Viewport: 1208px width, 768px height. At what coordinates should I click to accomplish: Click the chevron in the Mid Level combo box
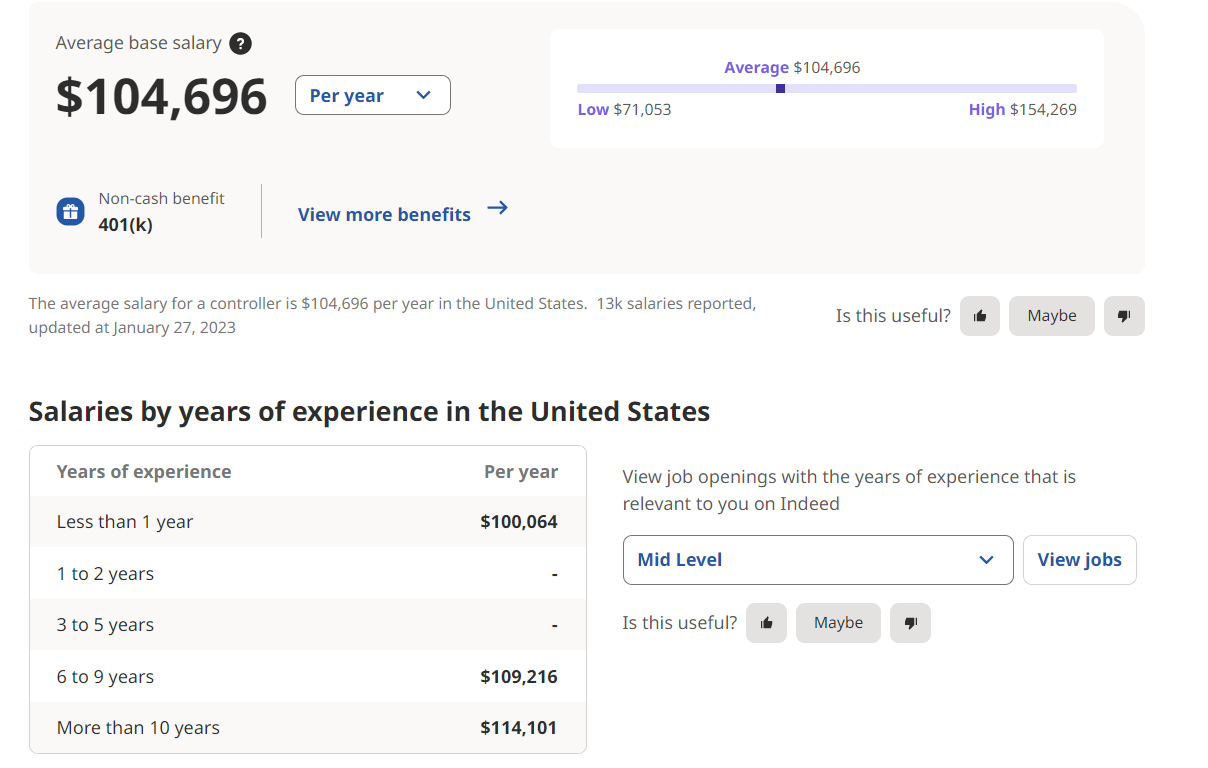pos(987,560)
